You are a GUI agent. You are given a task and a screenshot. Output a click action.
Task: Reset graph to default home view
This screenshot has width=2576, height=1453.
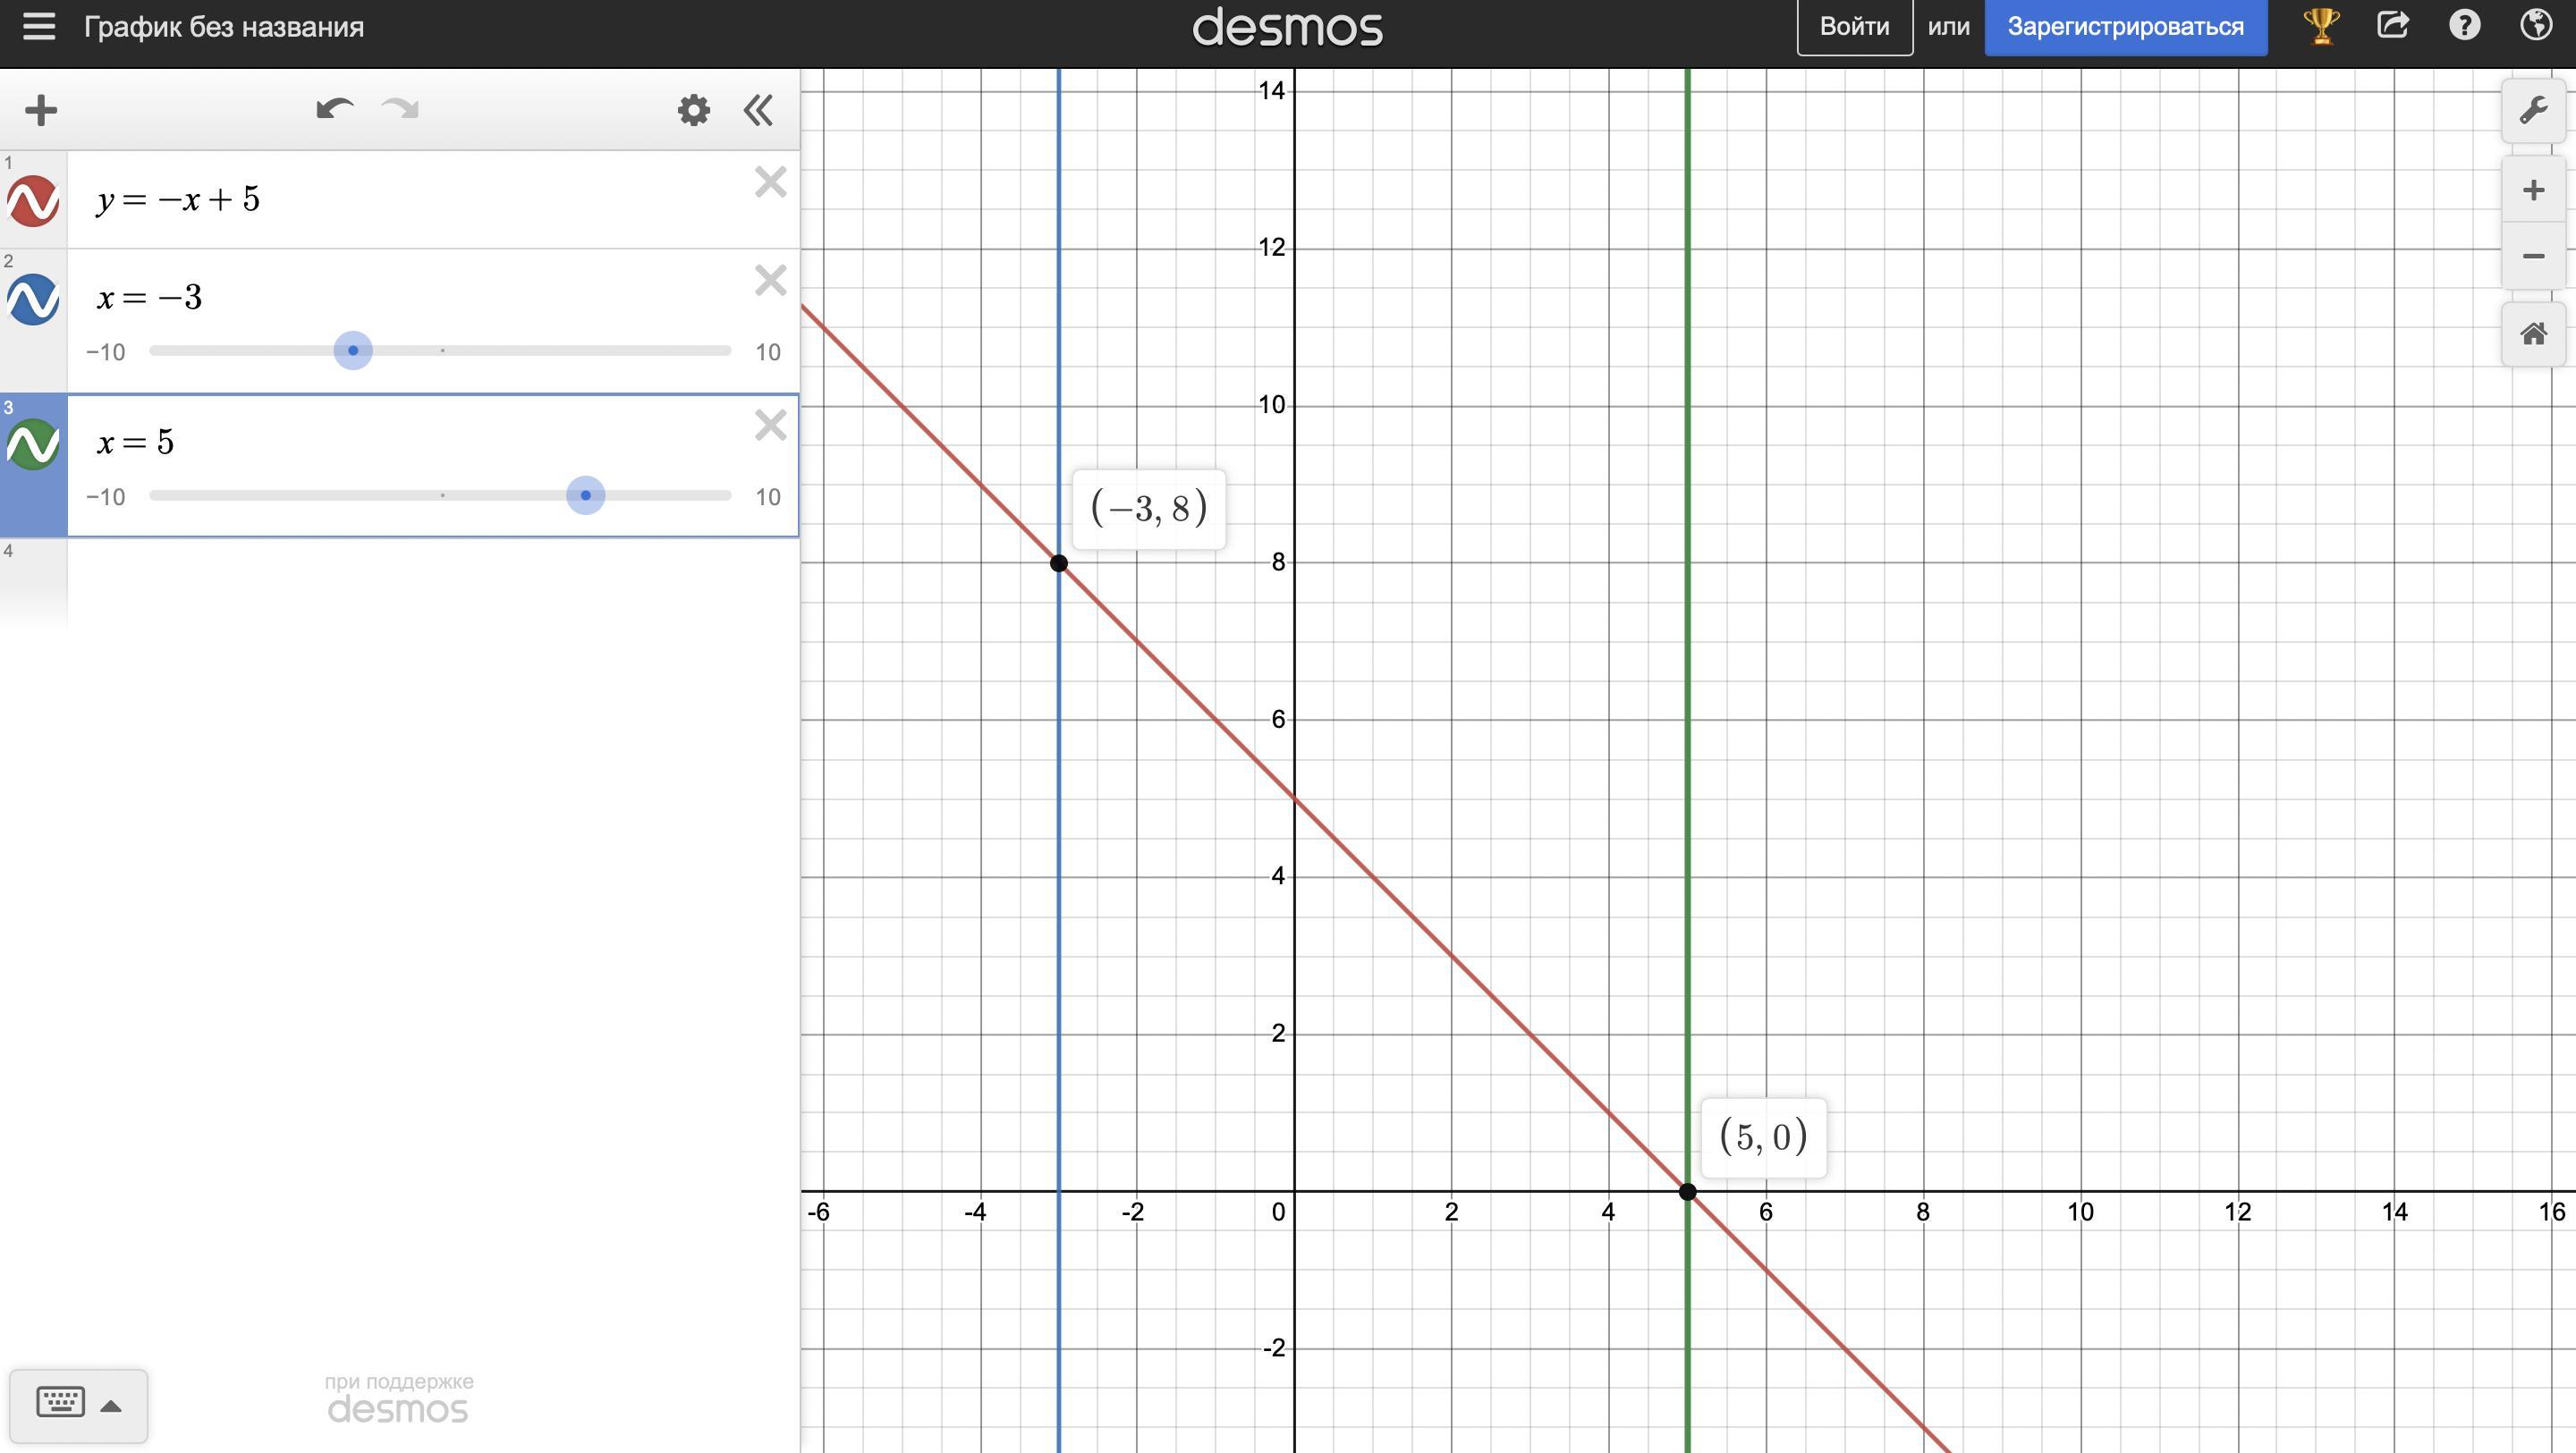pyautogui.click(x=2533, y=334)
